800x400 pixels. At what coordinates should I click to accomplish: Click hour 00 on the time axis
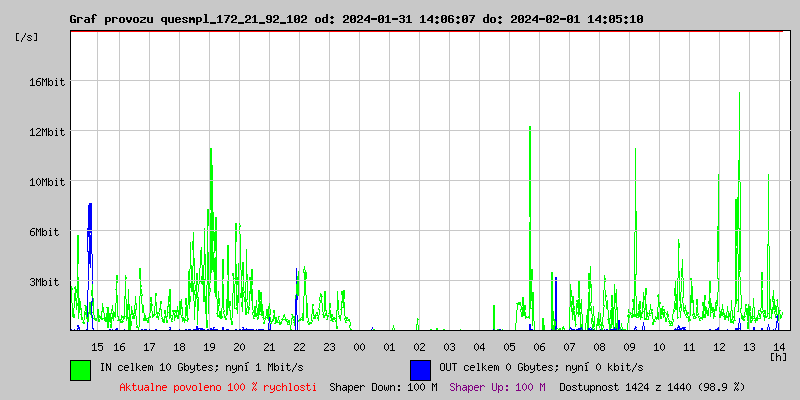point(359,347)
